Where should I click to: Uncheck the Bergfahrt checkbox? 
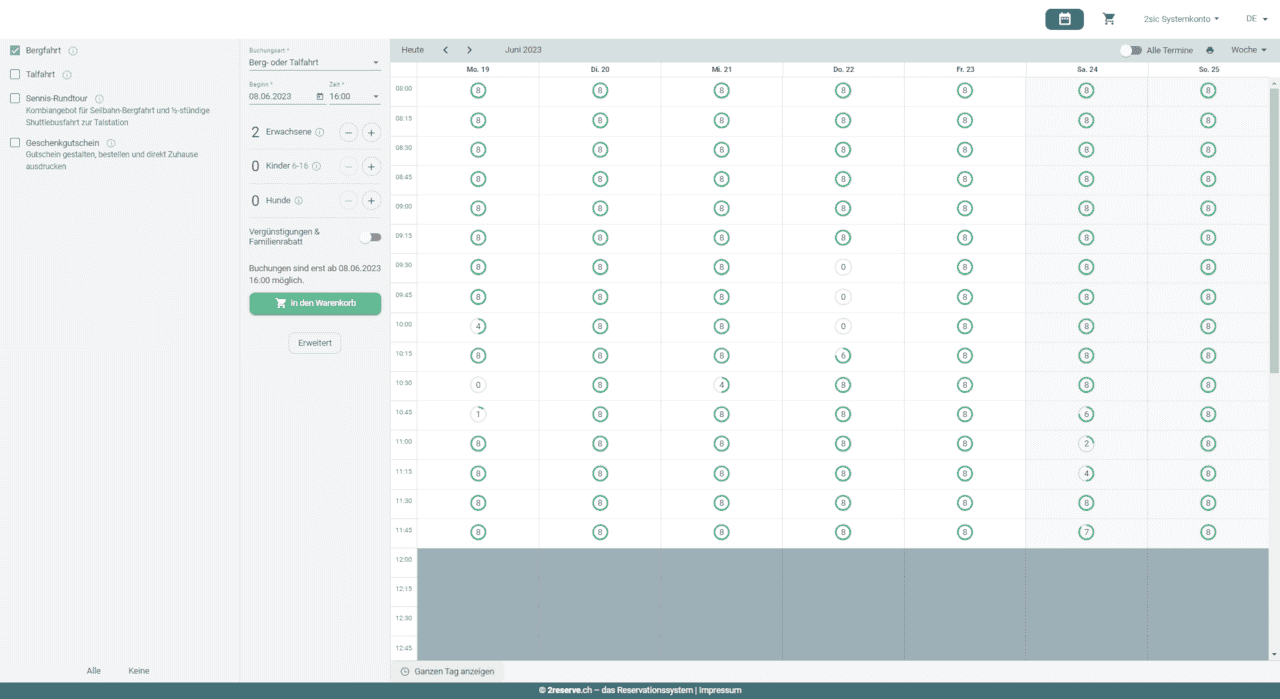(15, 50)
